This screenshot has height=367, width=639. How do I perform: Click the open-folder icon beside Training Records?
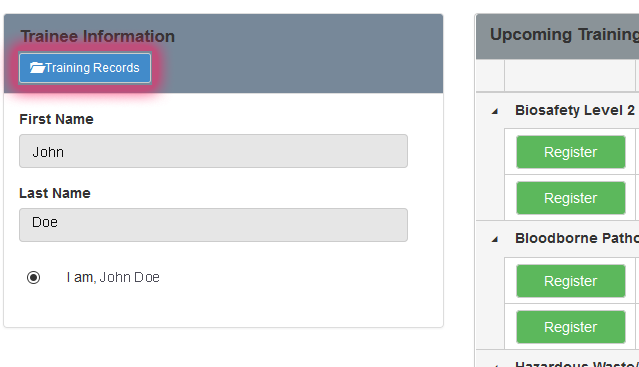point(37,68)
